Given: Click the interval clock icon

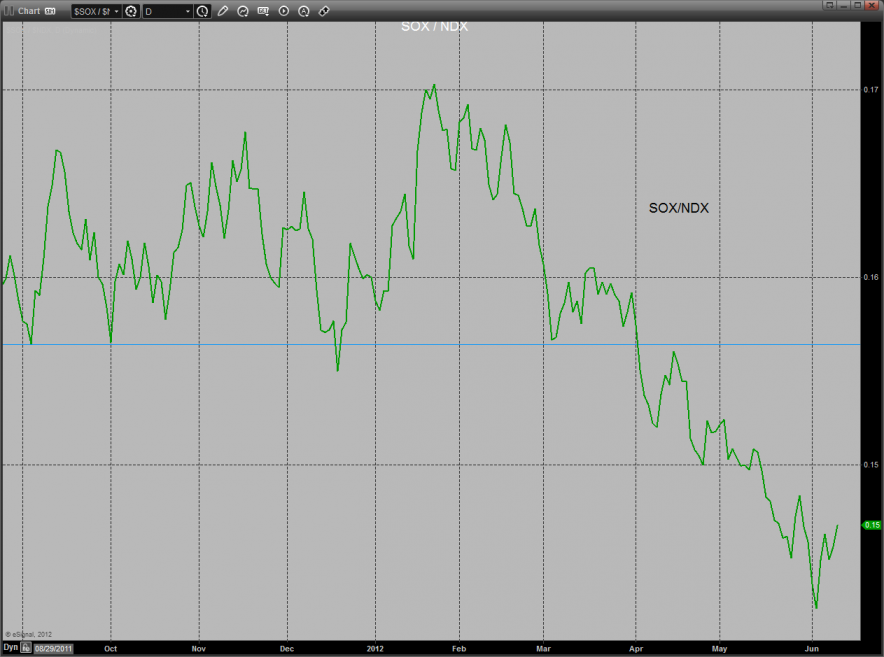Looking at the screenshot, I should coord(203,11).
